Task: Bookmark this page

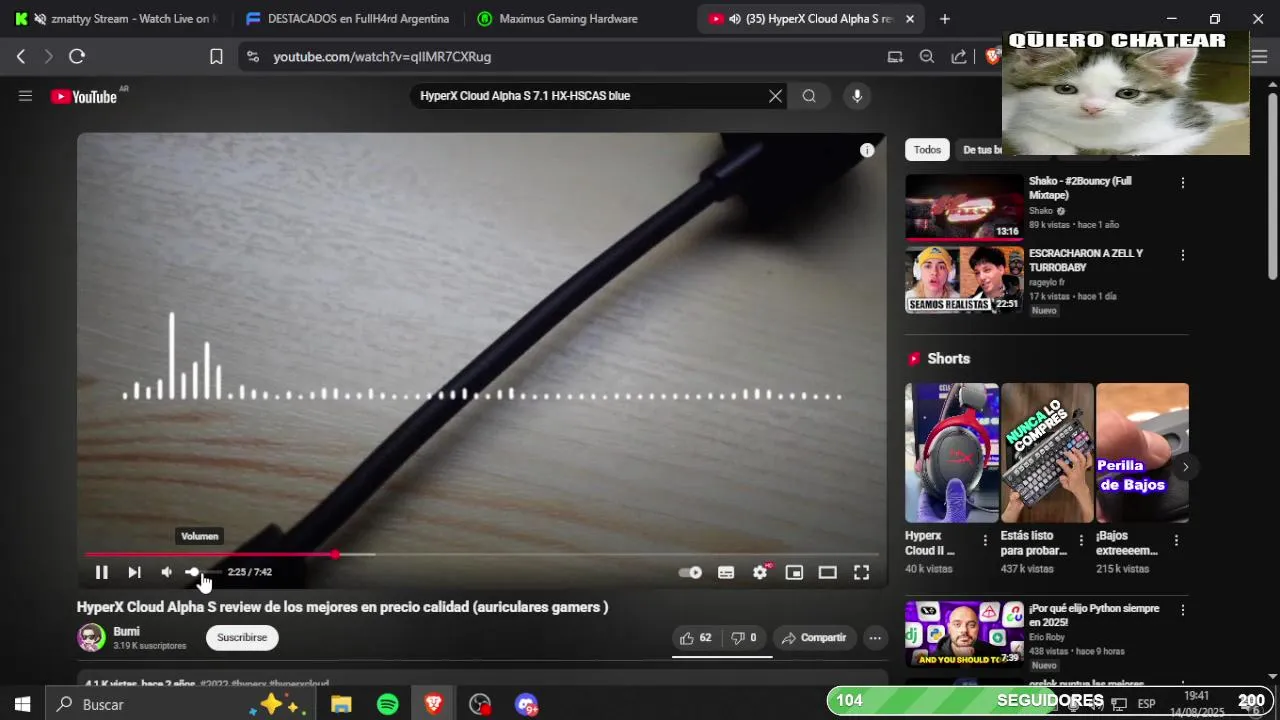Action: [x=216, y=57]
